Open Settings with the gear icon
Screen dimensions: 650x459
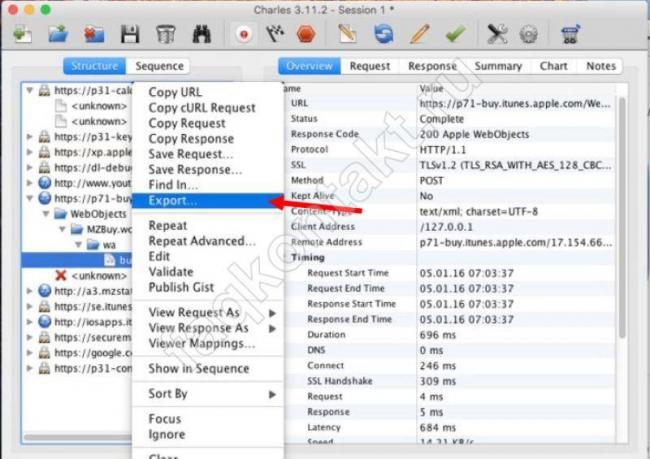529,34
